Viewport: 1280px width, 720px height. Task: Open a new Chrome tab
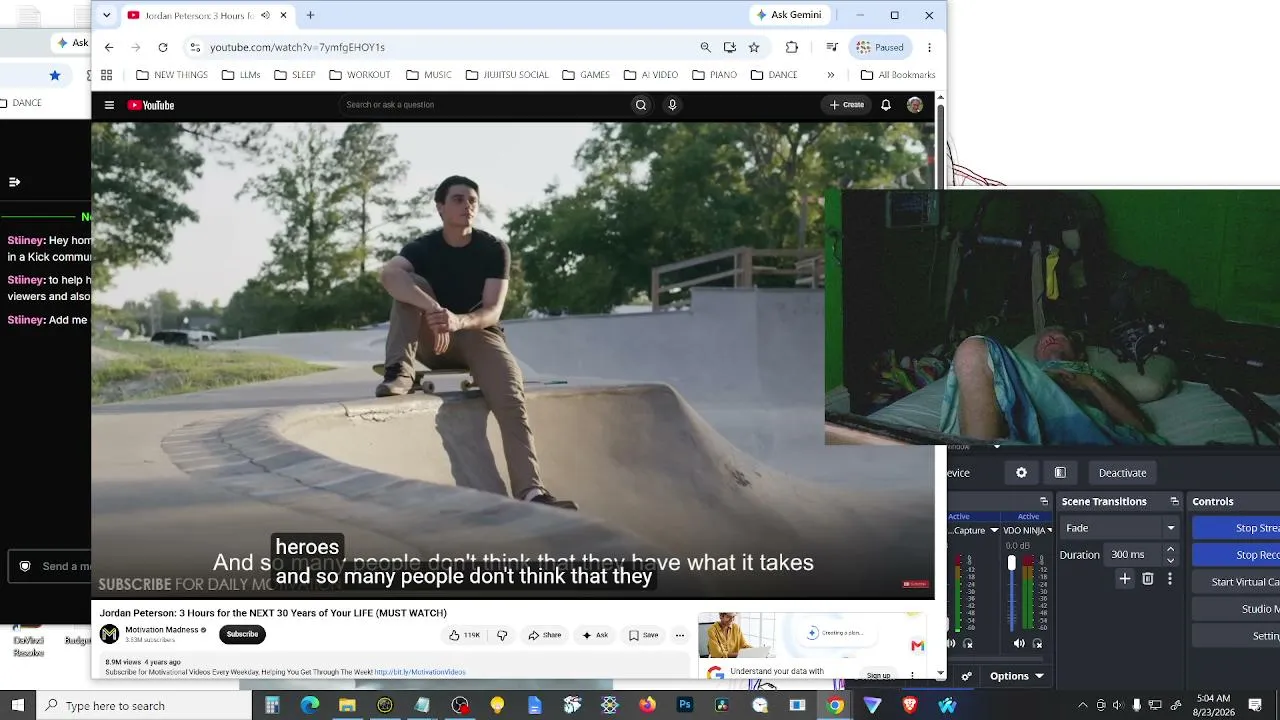click(310, 15)
